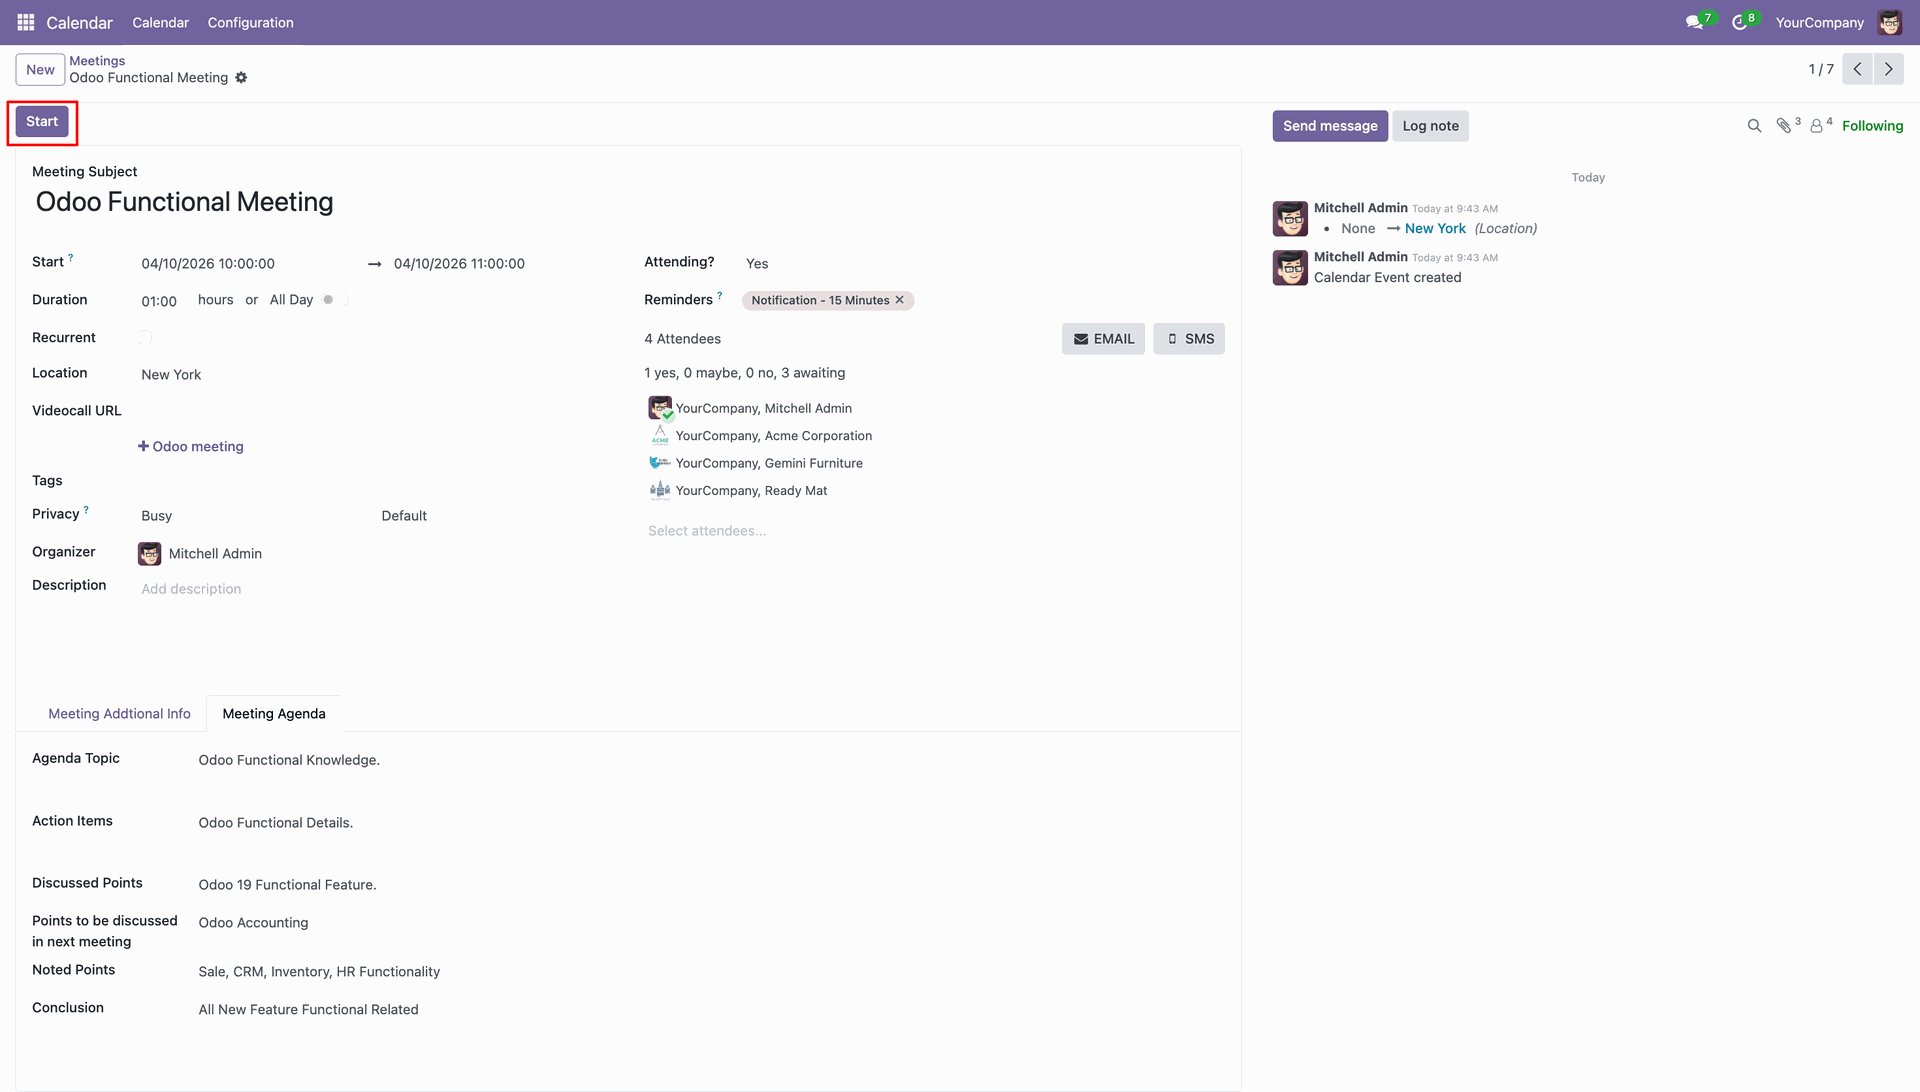
Task: Edit Agenda Topic text field
Action: pyautogui.click(x=710, y=760)
